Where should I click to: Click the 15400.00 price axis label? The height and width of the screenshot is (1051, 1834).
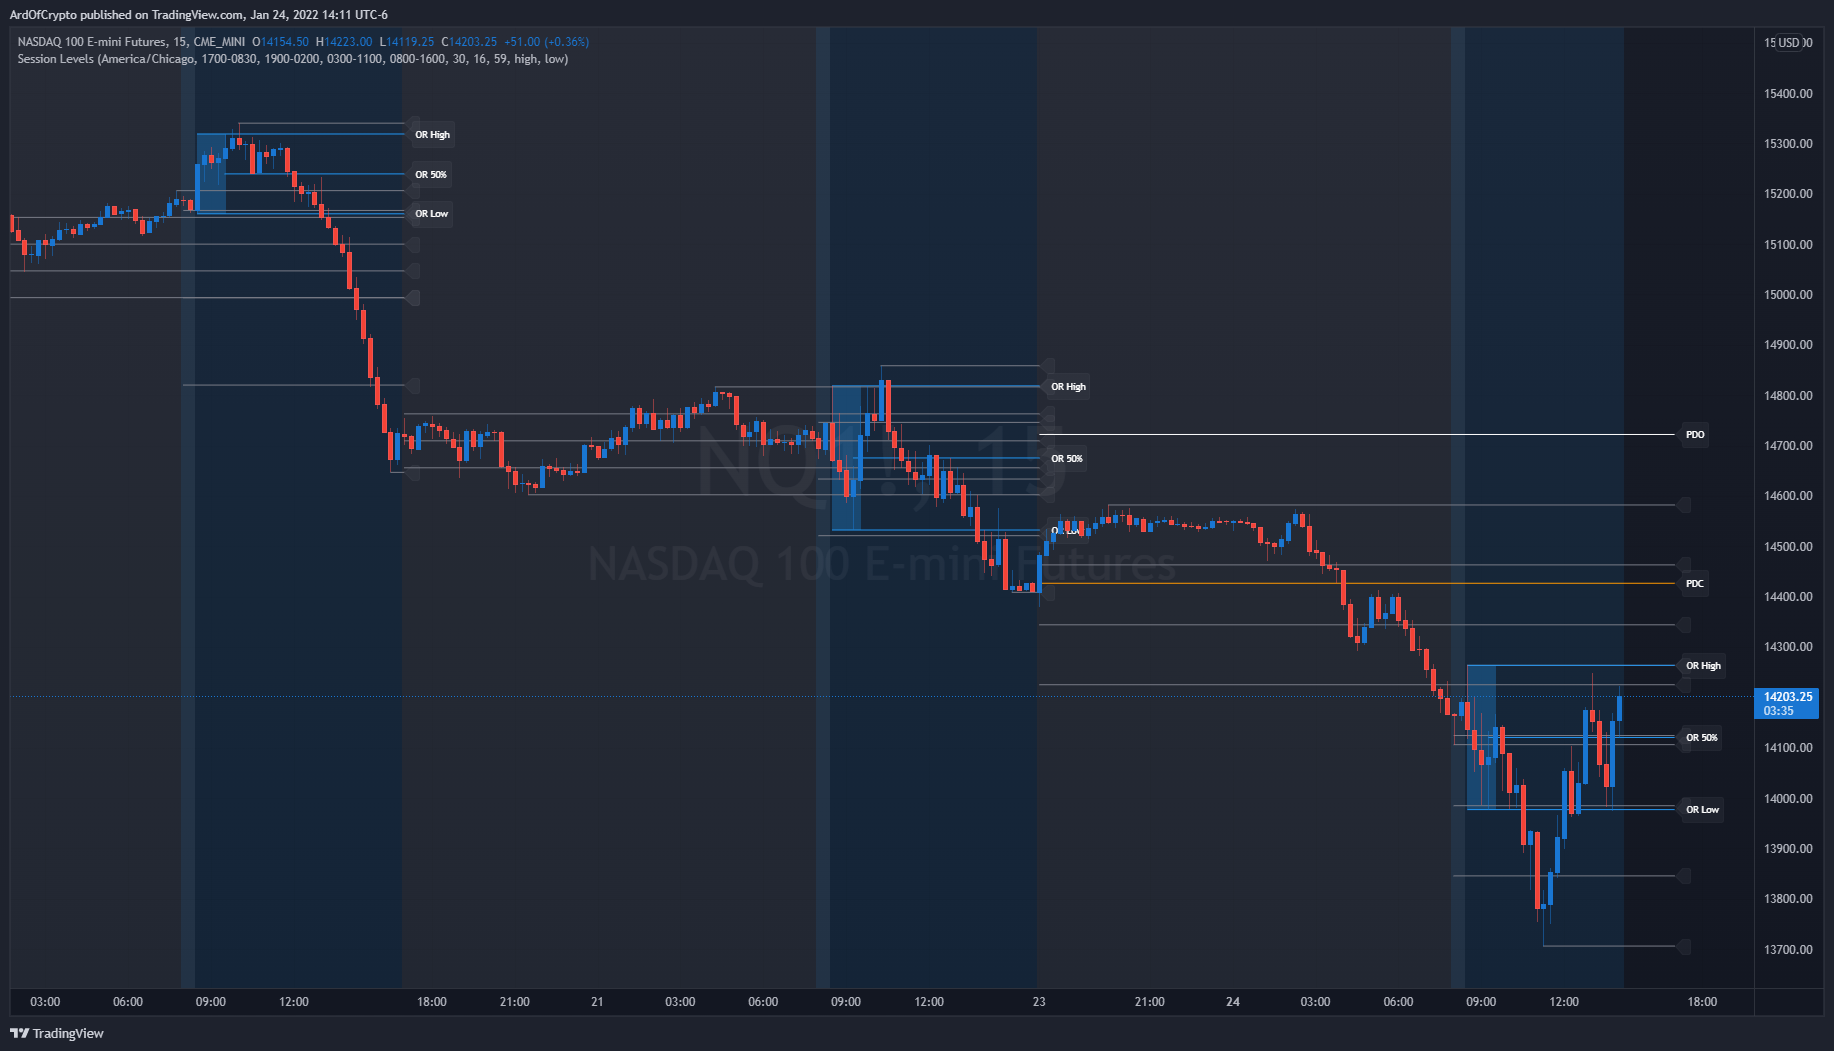pos(1788,94)
